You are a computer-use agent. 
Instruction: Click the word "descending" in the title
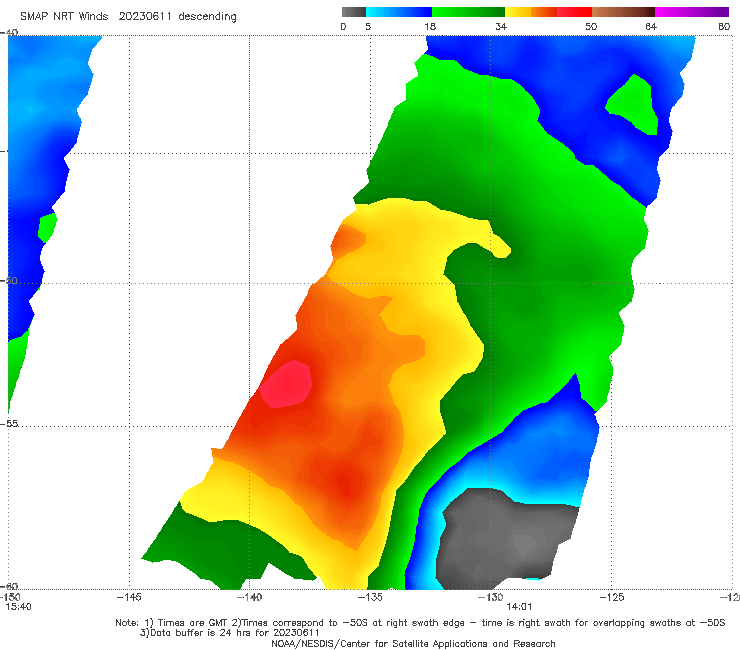[x=207, y=17]
